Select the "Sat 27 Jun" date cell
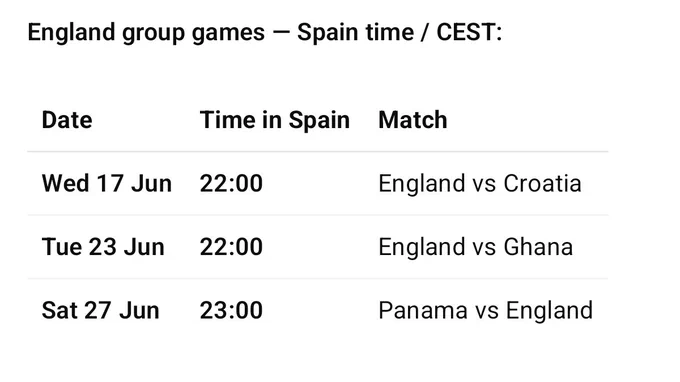 click(x=101, y=310)
